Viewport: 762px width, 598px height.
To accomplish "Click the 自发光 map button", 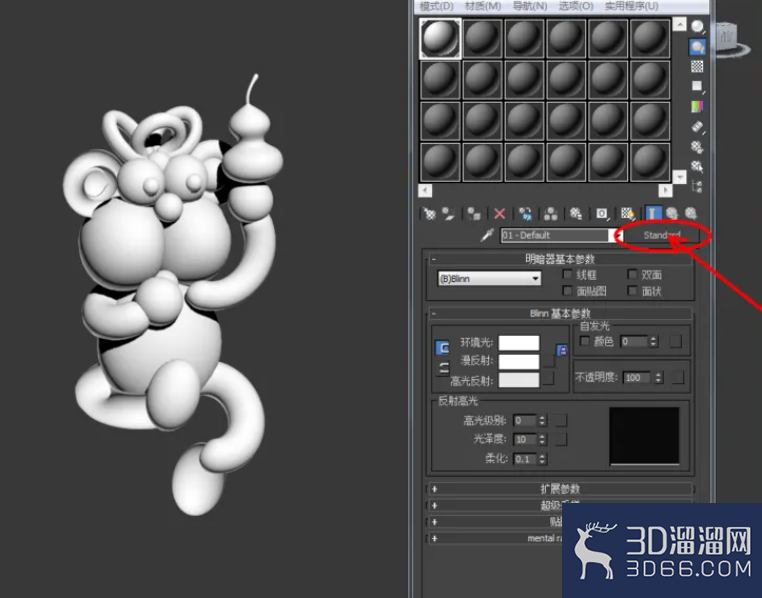I will (x=675, y=342).
